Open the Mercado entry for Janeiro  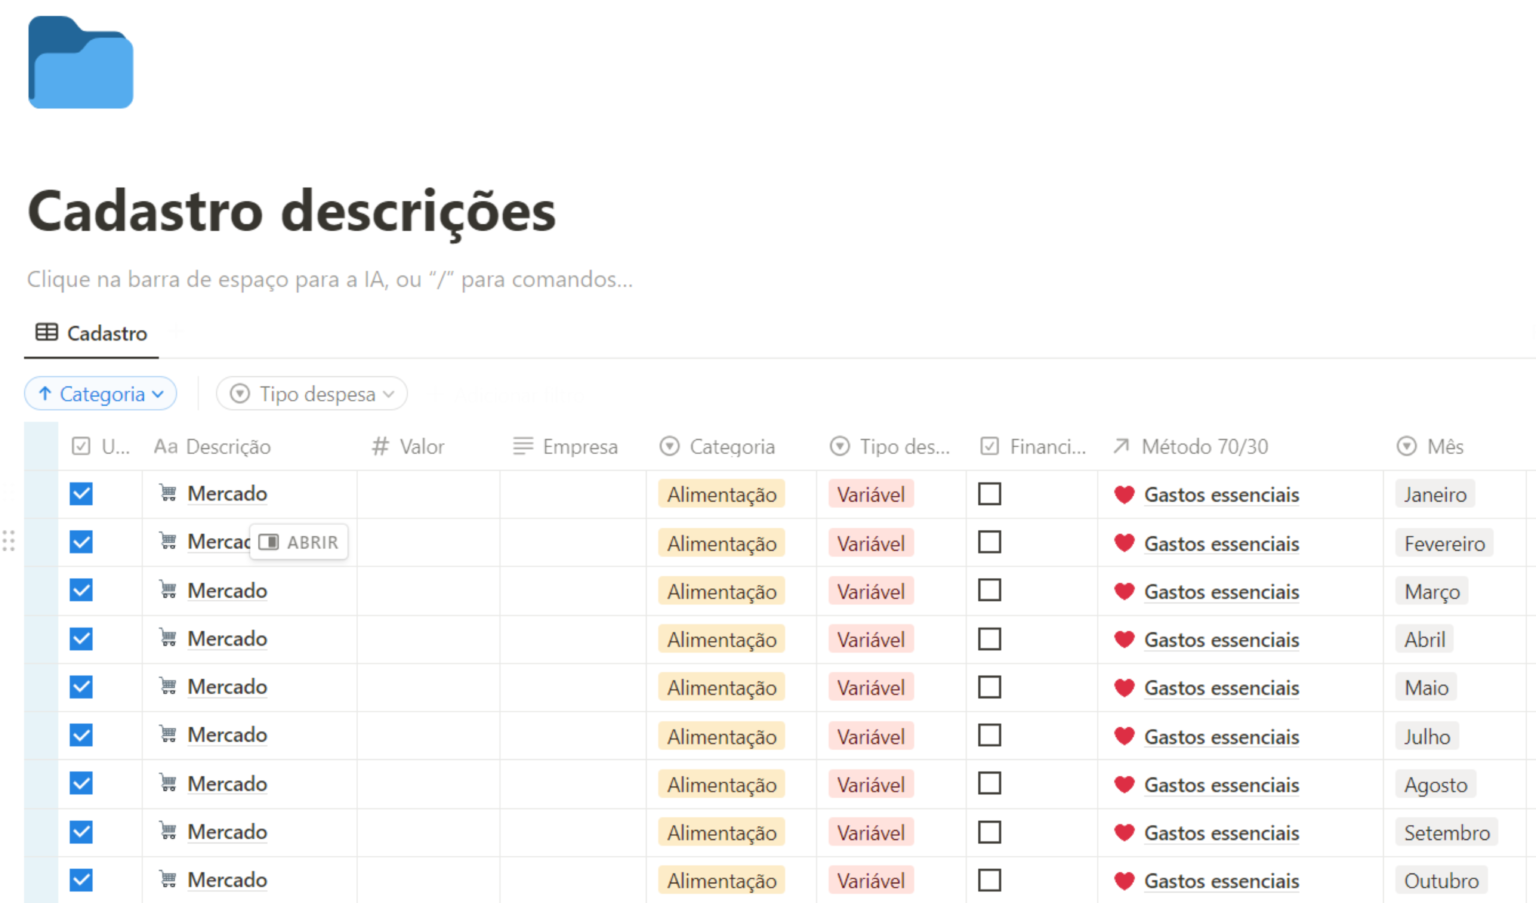coord(227,494)
